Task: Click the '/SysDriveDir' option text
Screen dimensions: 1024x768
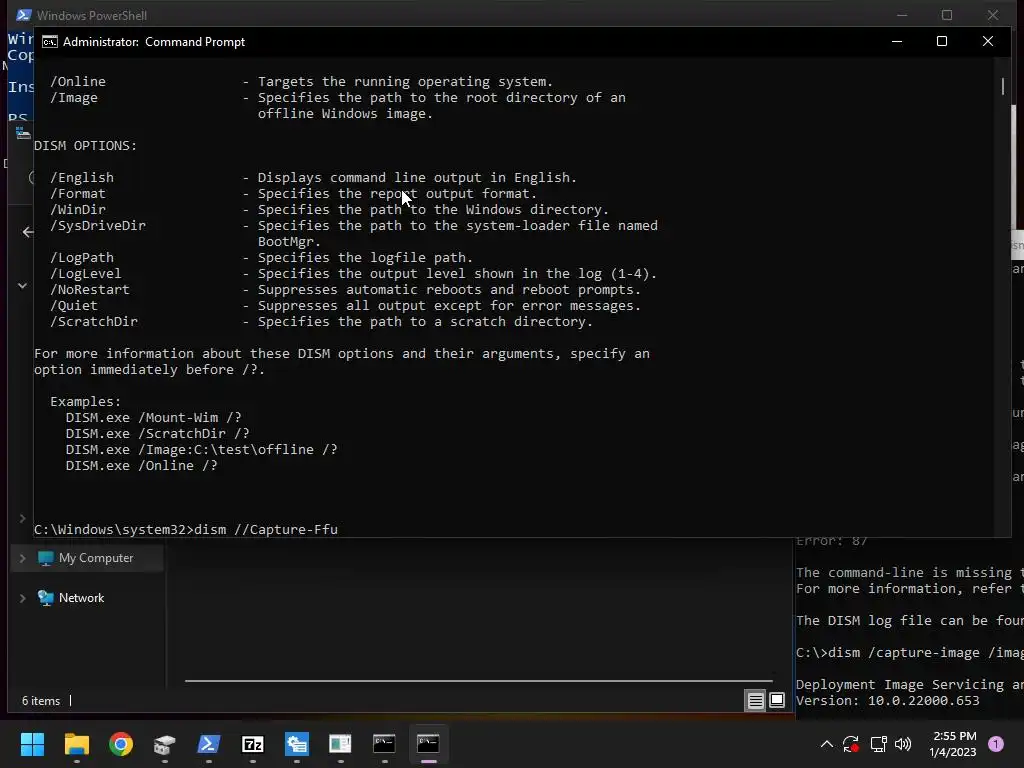Action: pyautogui.click(x=98, y=226)
